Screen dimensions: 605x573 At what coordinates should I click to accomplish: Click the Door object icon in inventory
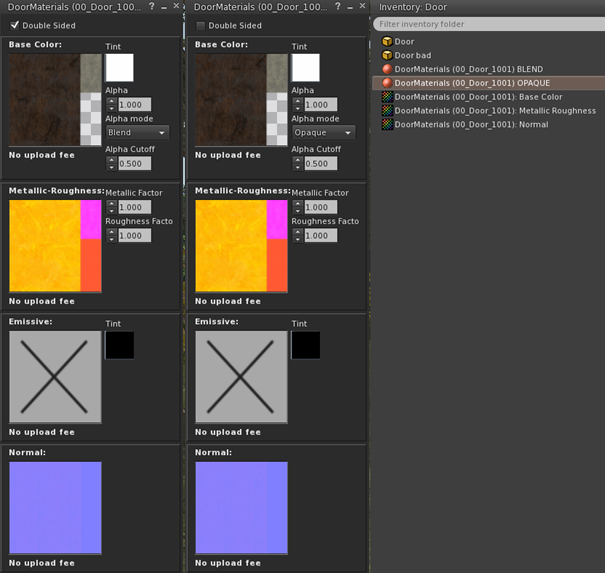click(x=387, y=42)
